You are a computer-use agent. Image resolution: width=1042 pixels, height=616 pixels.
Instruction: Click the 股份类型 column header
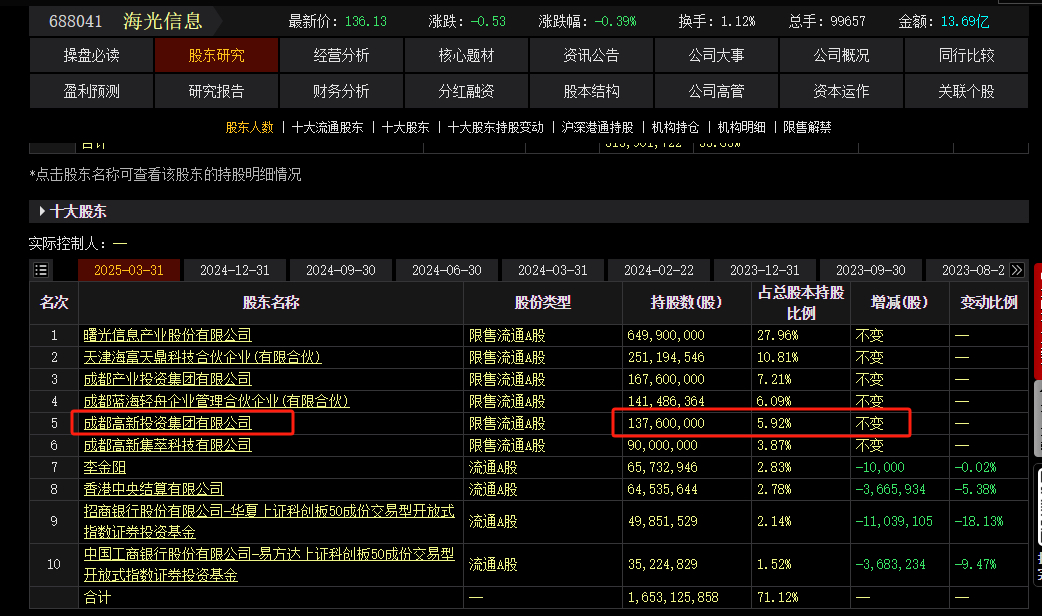pos(542,302)
